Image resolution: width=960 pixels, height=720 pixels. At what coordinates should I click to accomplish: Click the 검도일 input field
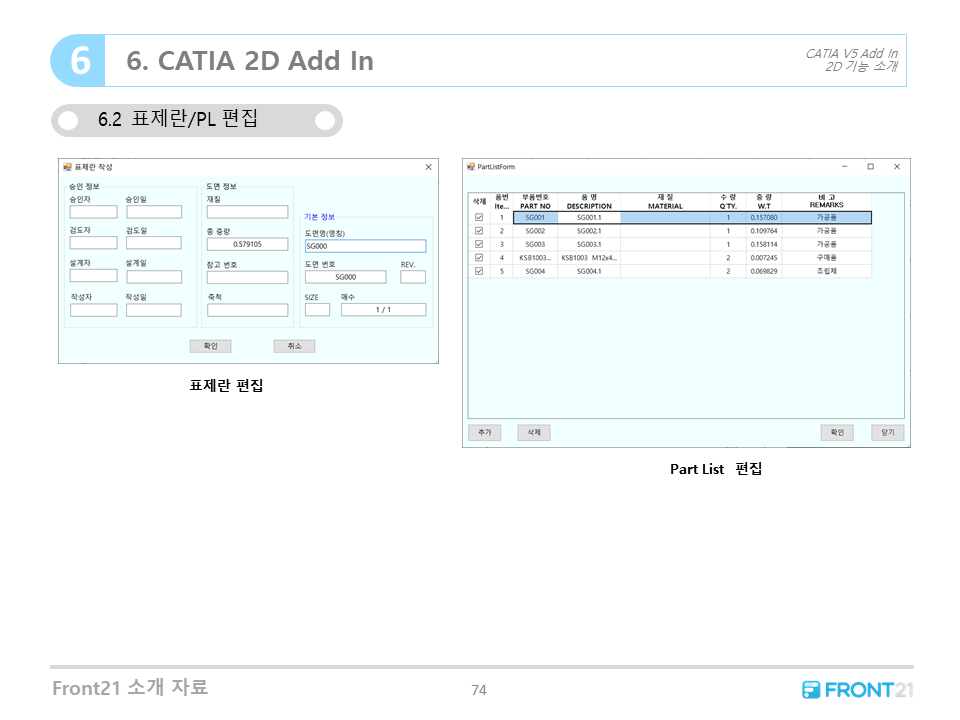coord(154,242)
